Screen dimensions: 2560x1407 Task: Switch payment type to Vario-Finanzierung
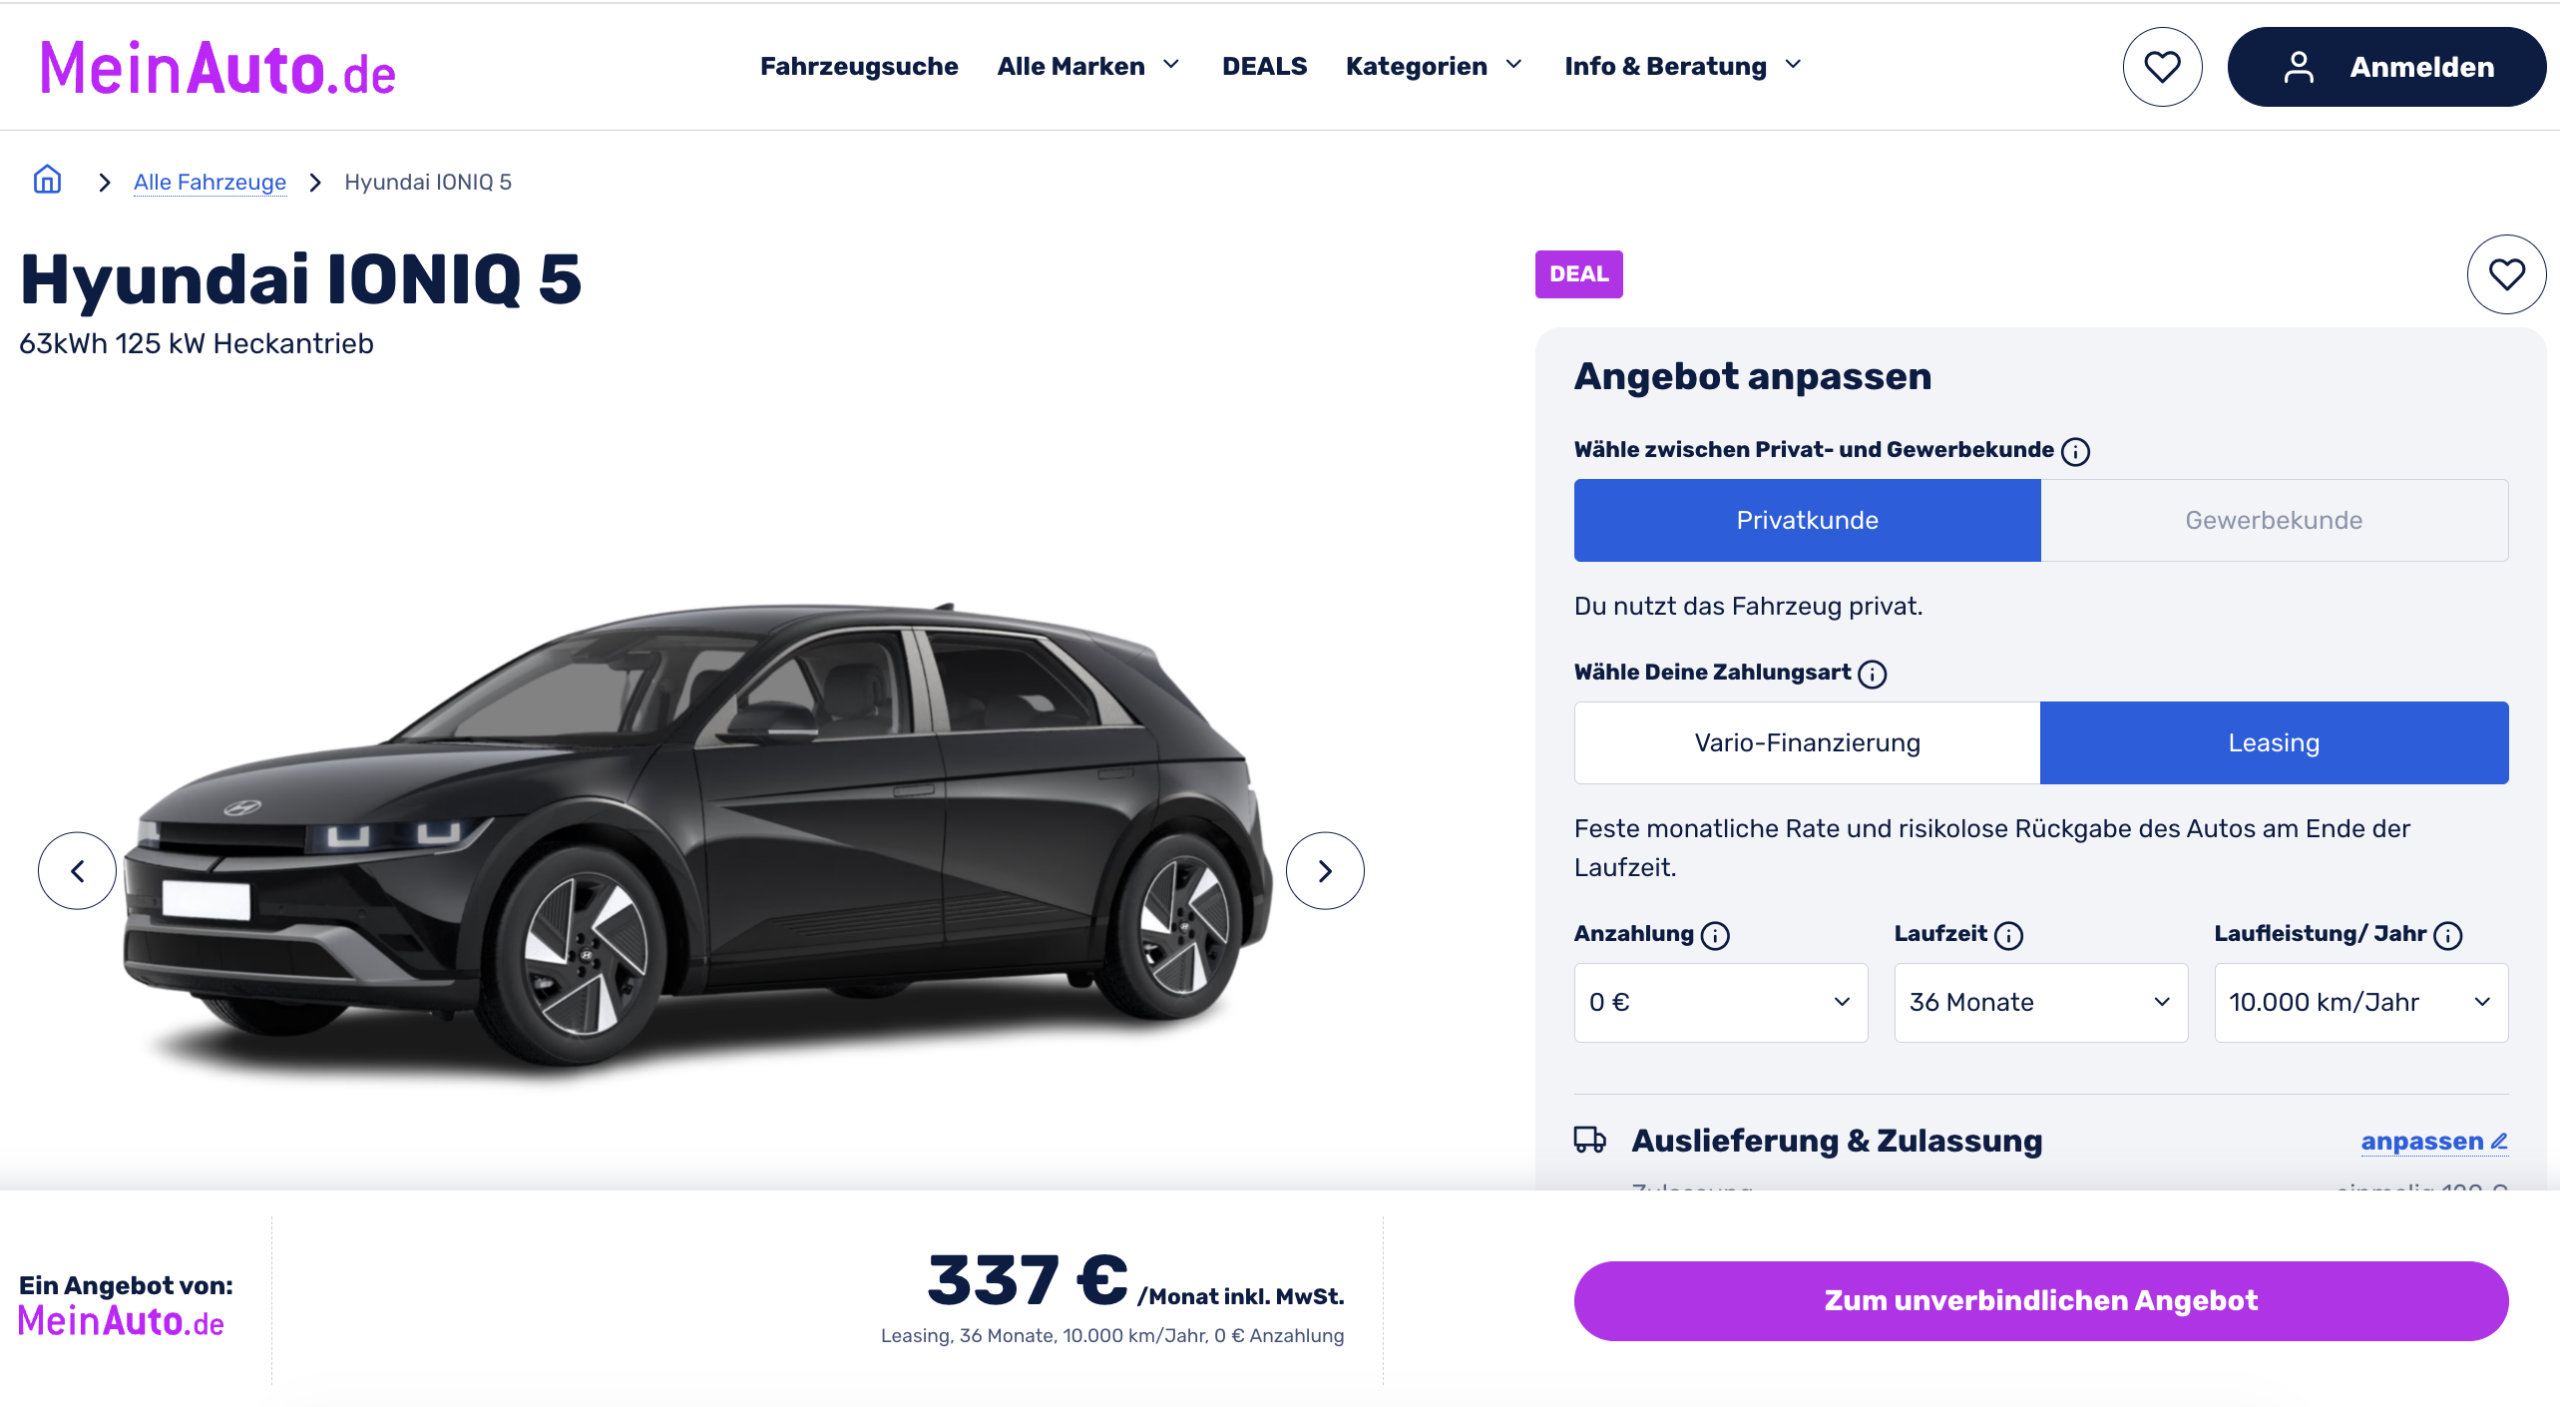(x=1807, y=743)
